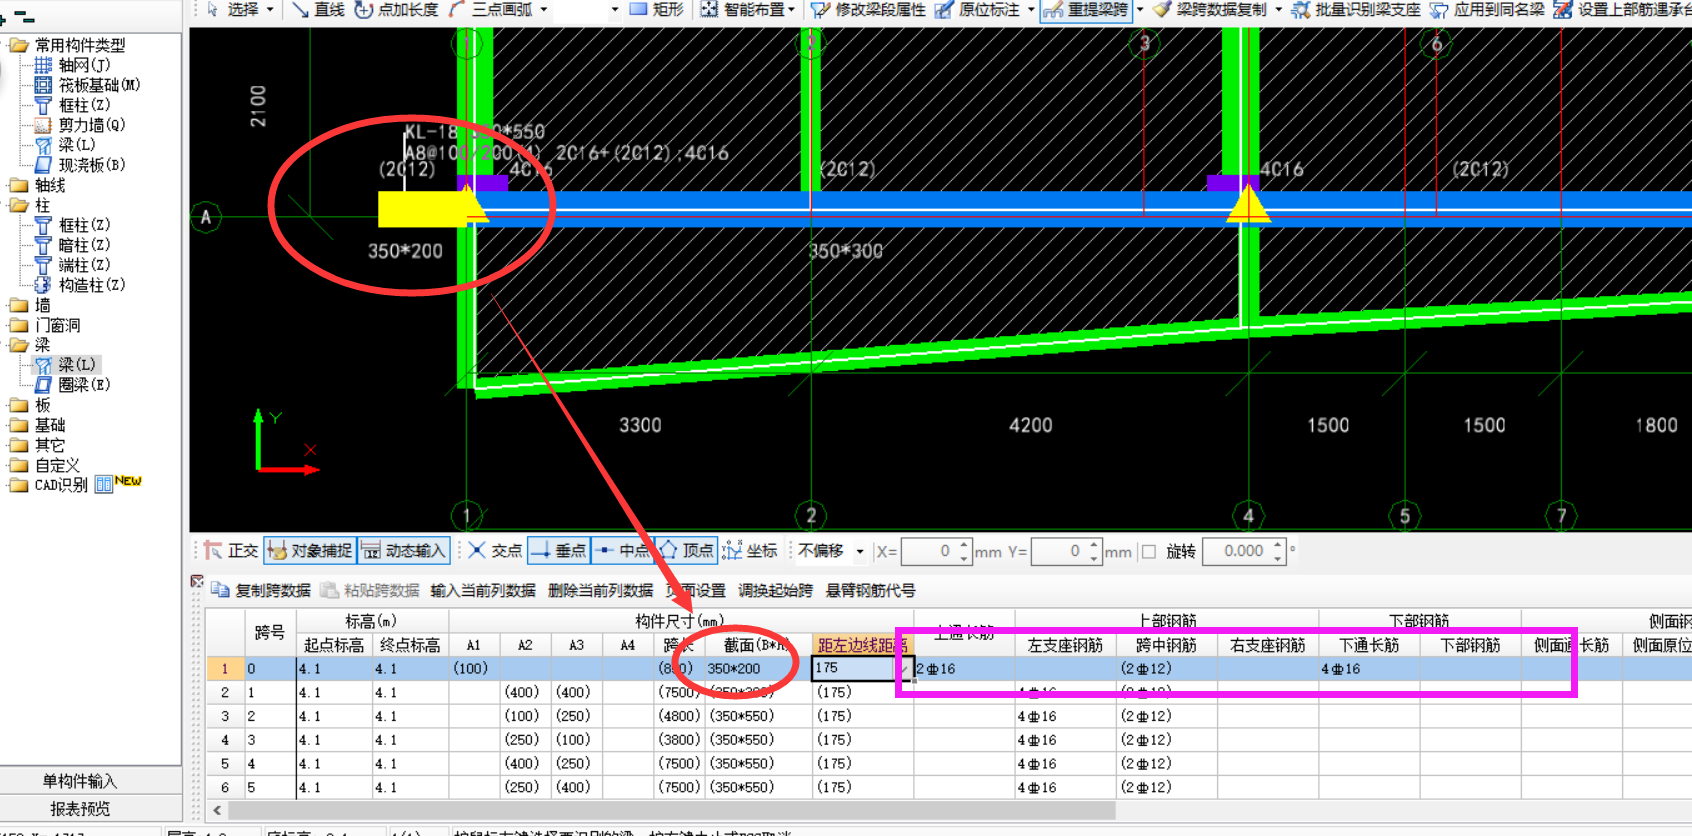Viewport: 1692px width, 836px height.
Task: Toggle 顶点 vertex snap
Action: [686, 550]
